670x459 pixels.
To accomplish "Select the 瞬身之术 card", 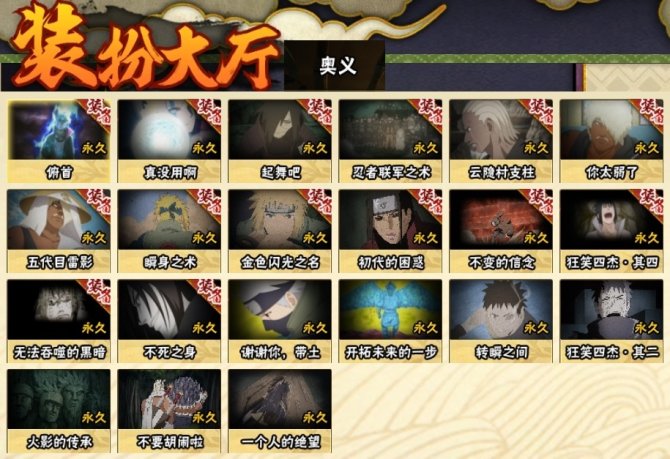I will 169,231.
